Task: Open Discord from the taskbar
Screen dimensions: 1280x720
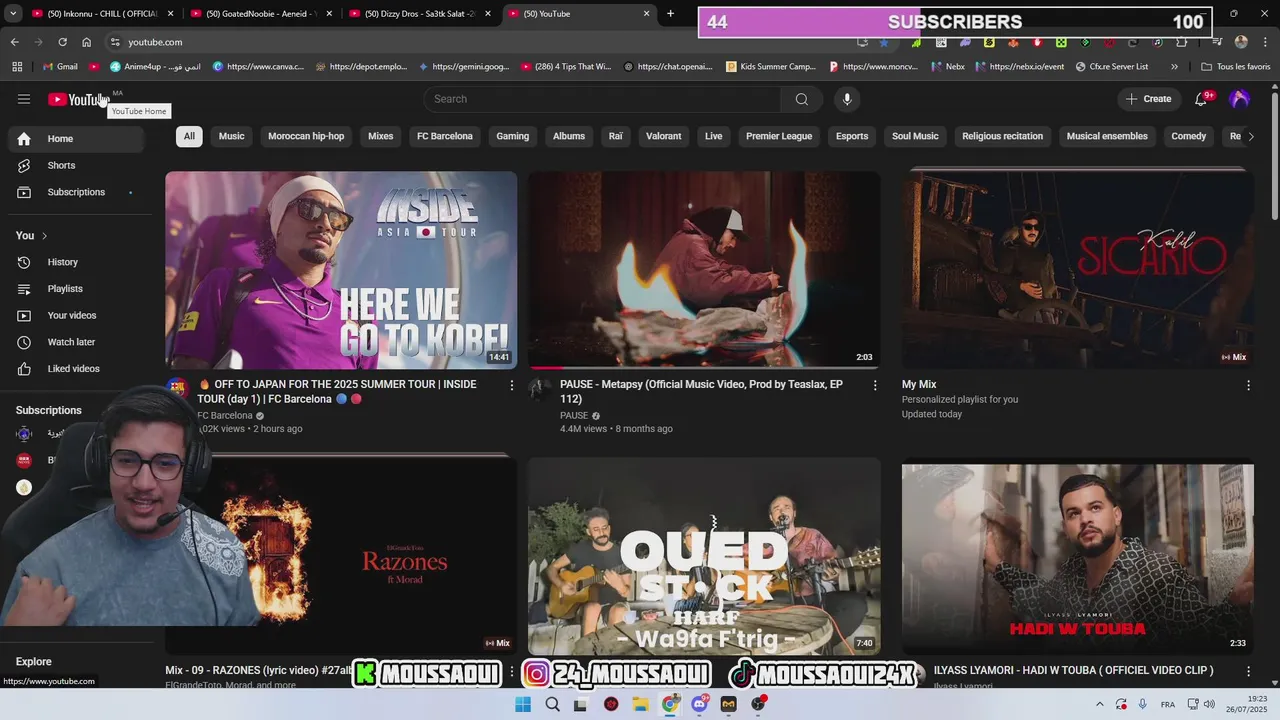Action: pos(699,704)
